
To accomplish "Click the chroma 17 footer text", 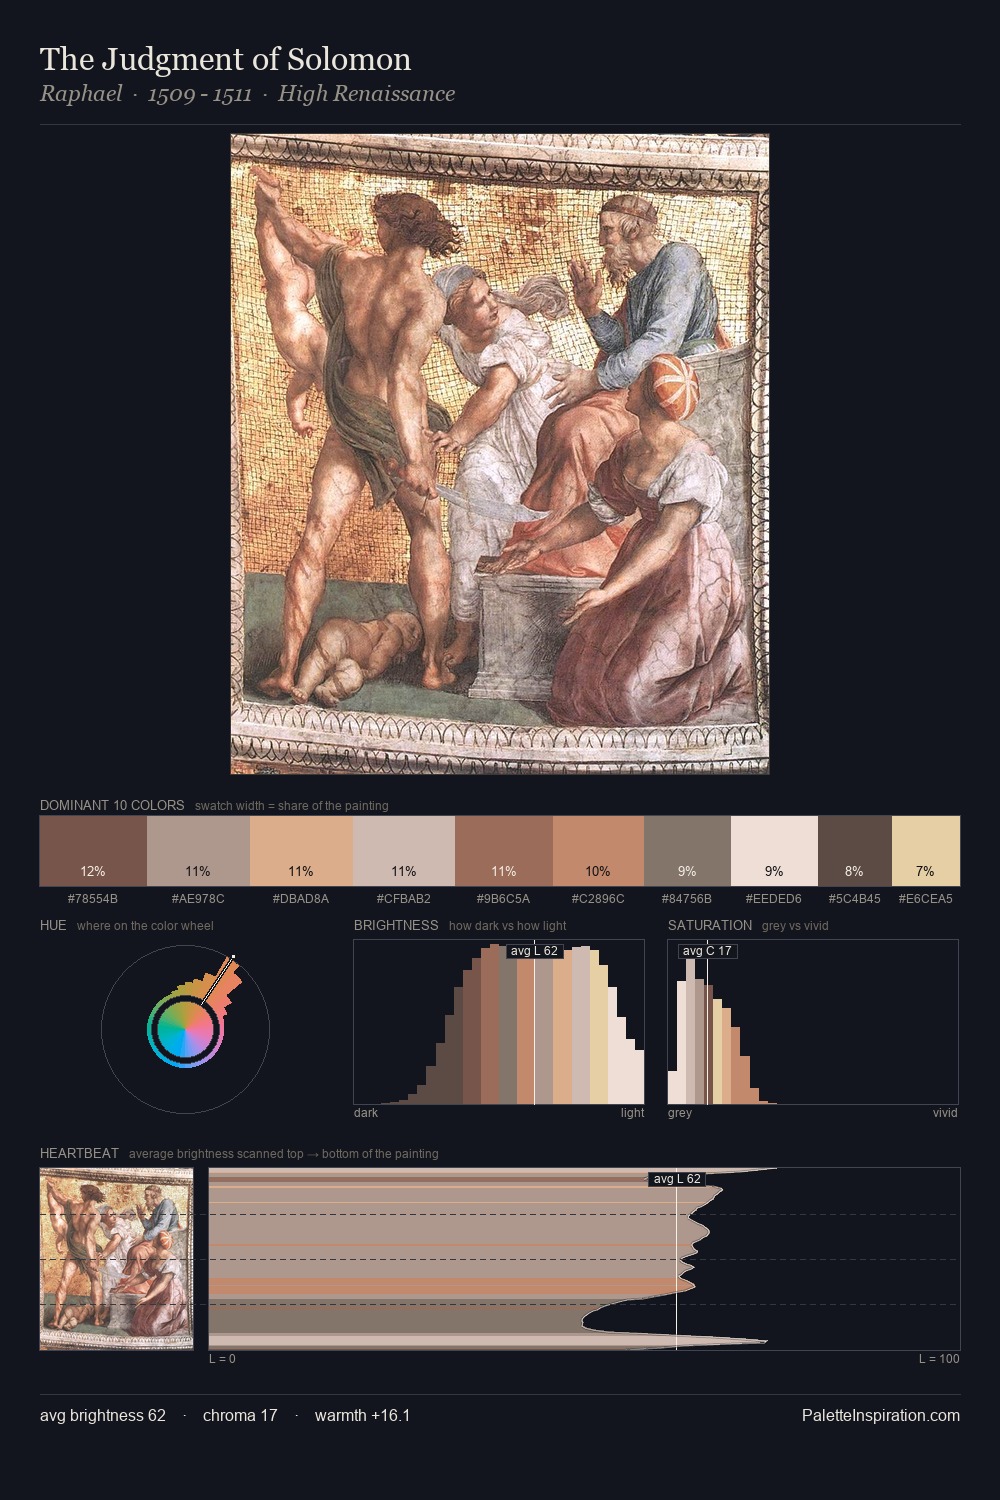I will click(x=240, y=1415).
